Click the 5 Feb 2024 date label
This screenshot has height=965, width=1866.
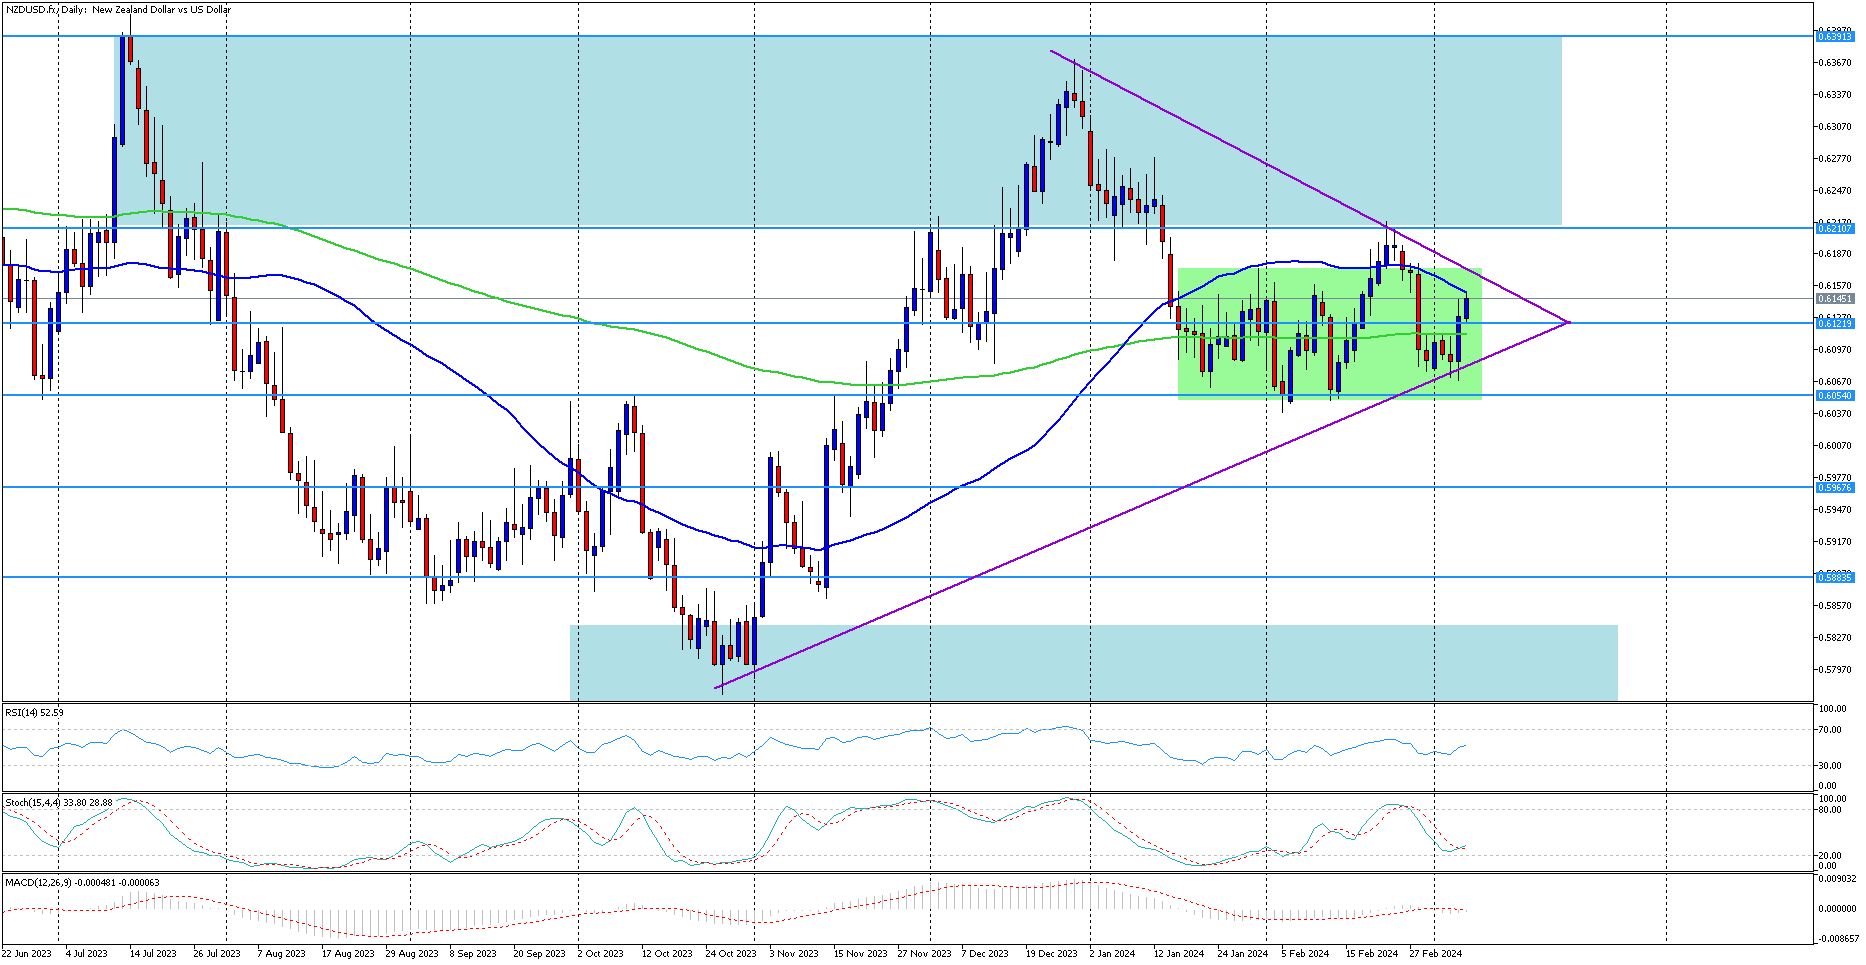1305,954
